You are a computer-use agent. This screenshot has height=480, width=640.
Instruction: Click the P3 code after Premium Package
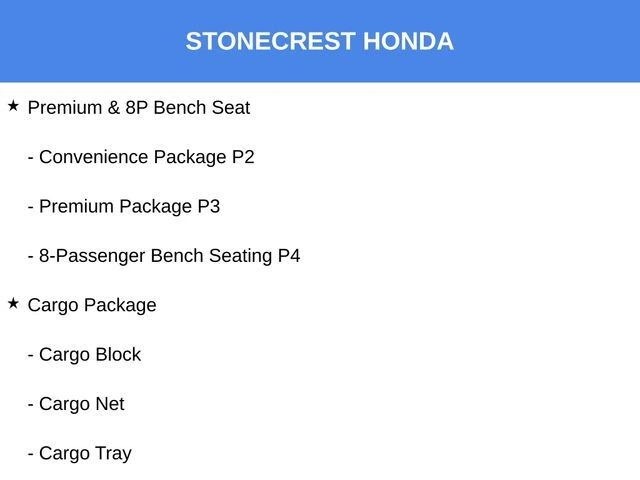click(208, 206)
